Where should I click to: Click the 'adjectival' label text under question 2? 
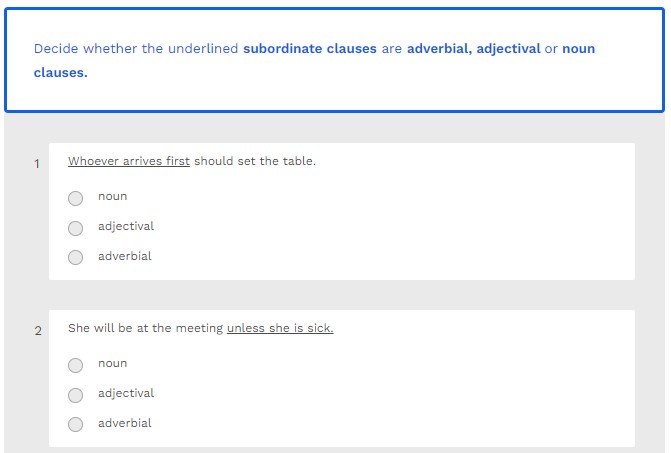(x=126, y=394)
